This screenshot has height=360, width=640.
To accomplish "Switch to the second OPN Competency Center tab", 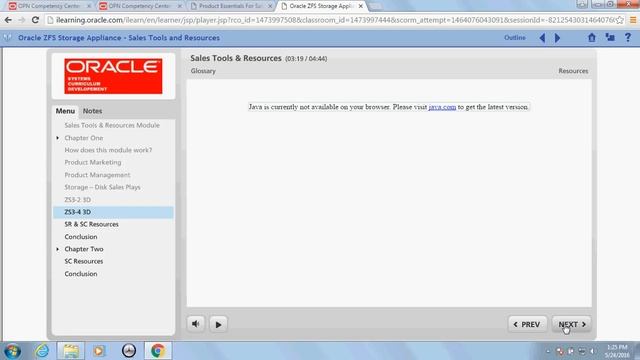I will (x=139, y=6).
